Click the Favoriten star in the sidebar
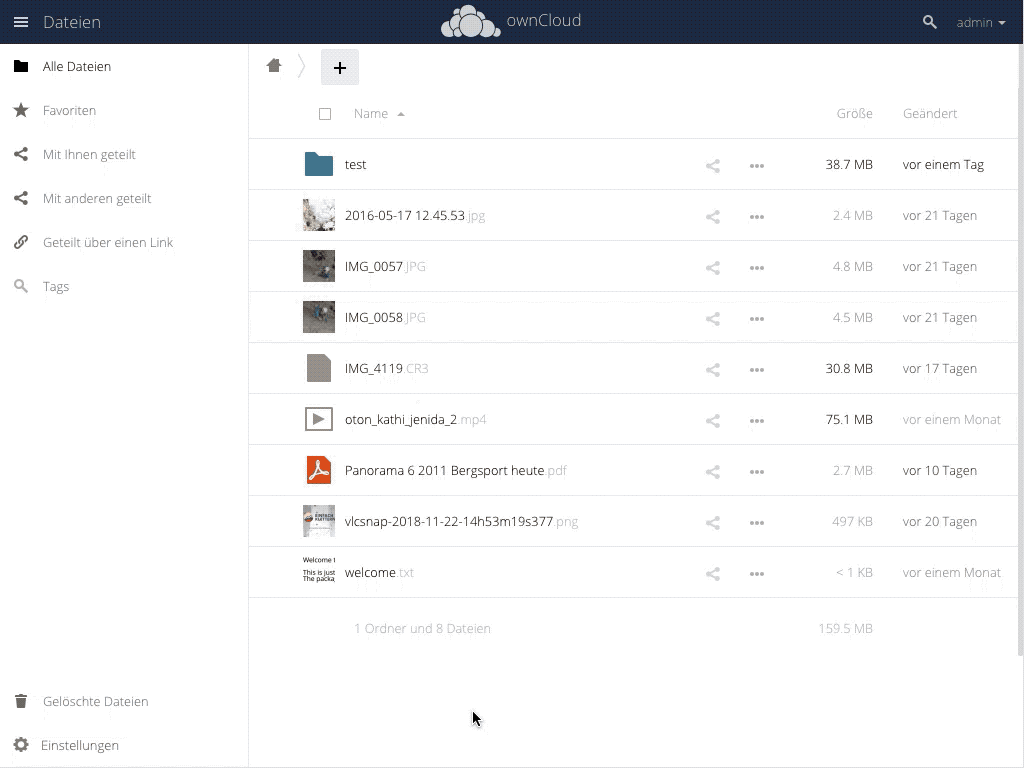 point(20,110)
